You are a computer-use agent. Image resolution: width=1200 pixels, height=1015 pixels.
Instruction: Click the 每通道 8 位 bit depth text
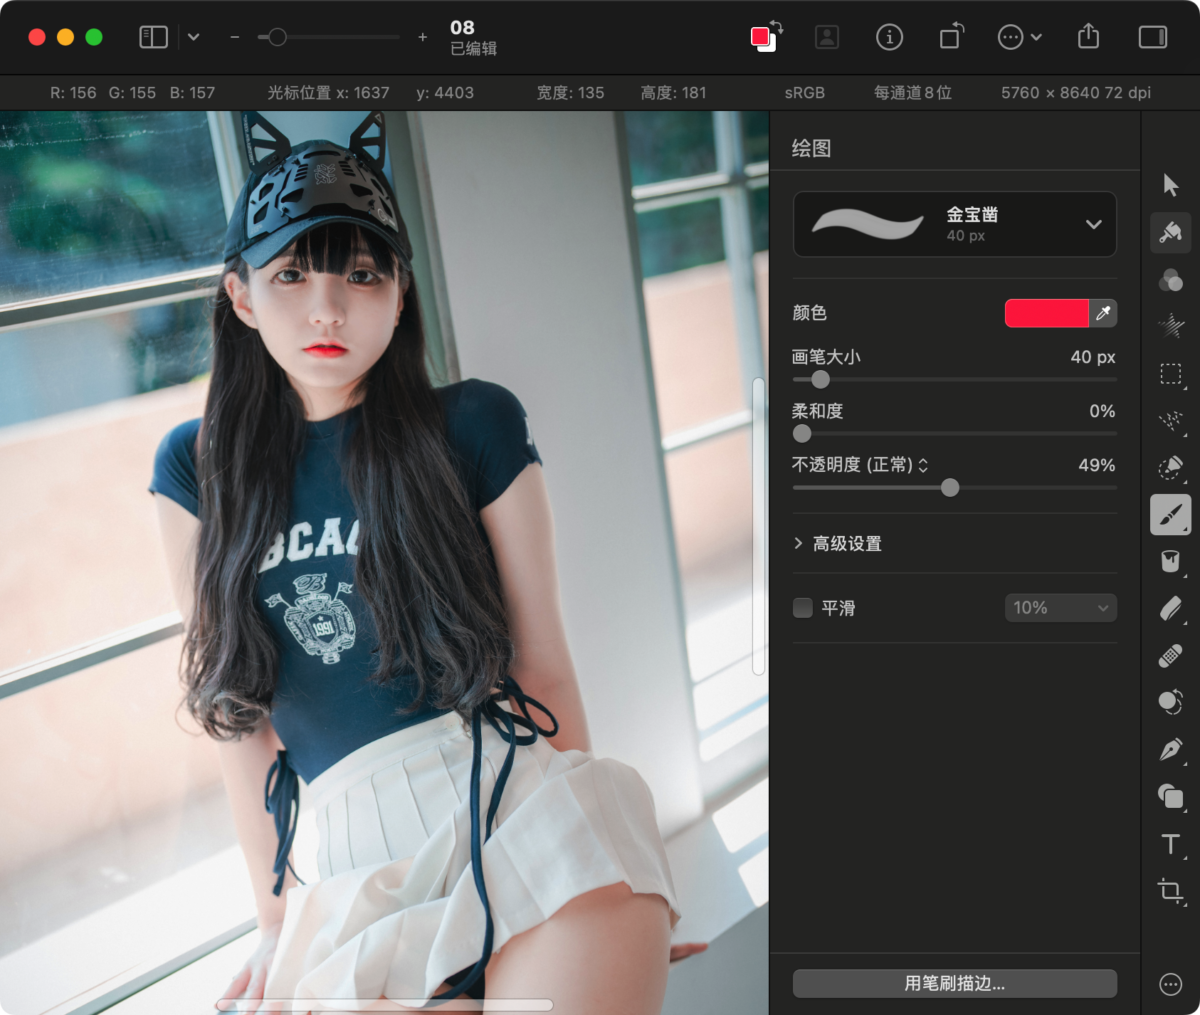coord(913,93)
